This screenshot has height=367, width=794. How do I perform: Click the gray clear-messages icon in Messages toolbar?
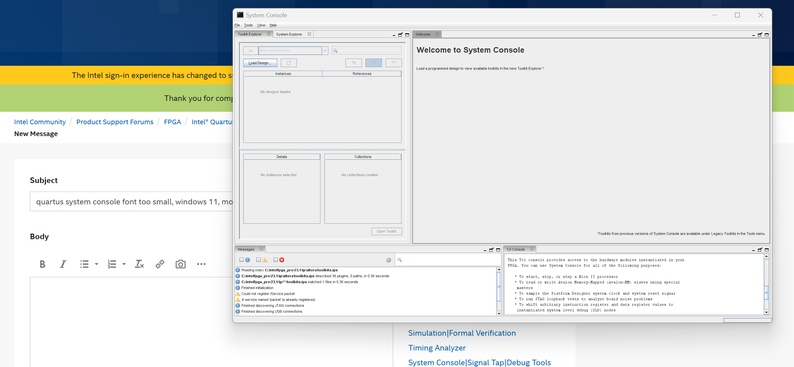coord(388,260)
